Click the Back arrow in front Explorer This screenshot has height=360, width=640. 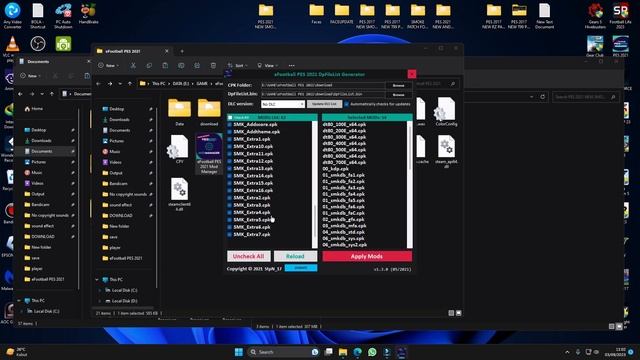[x=99, y=84]
